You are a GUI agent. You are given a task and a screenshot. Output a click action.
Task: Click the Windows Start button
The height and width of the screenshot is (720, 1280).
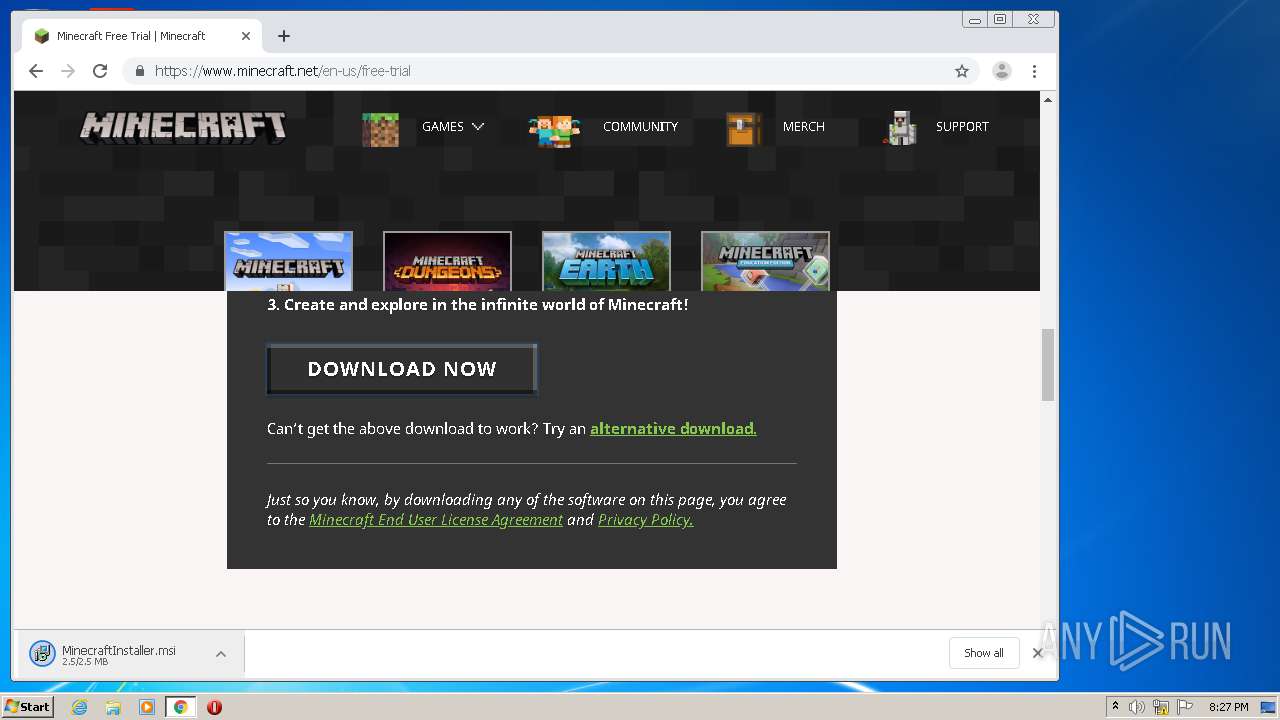click(27, 707)
